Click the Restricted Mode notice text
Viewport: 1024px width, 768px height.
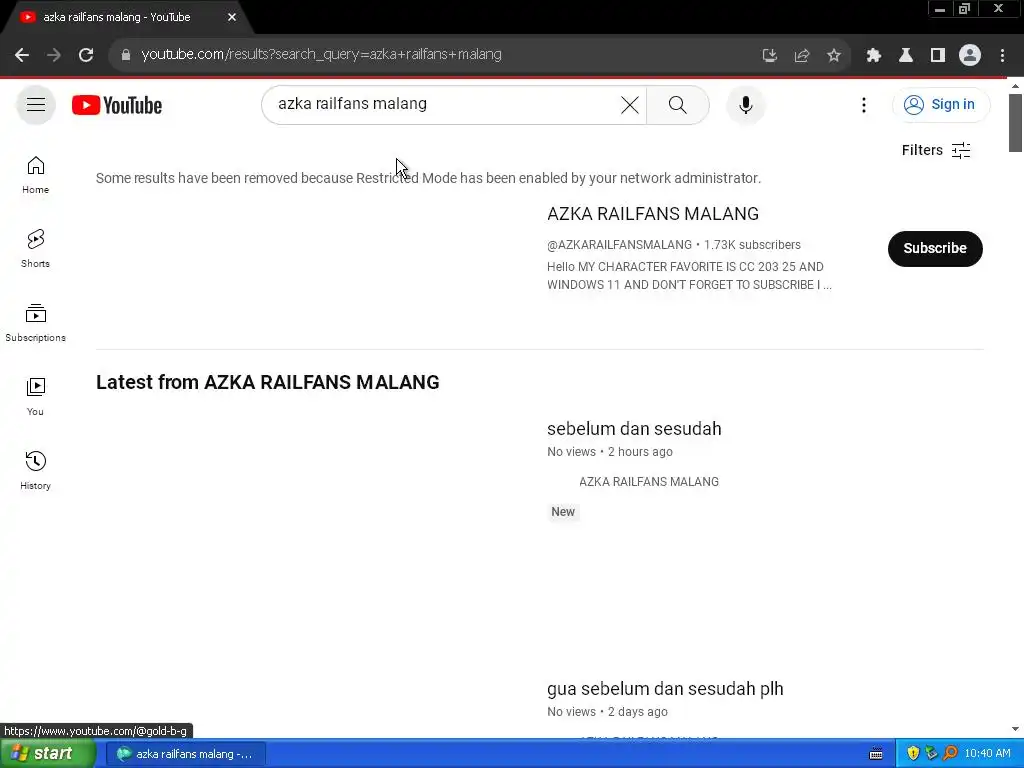[x=428, y=178]
